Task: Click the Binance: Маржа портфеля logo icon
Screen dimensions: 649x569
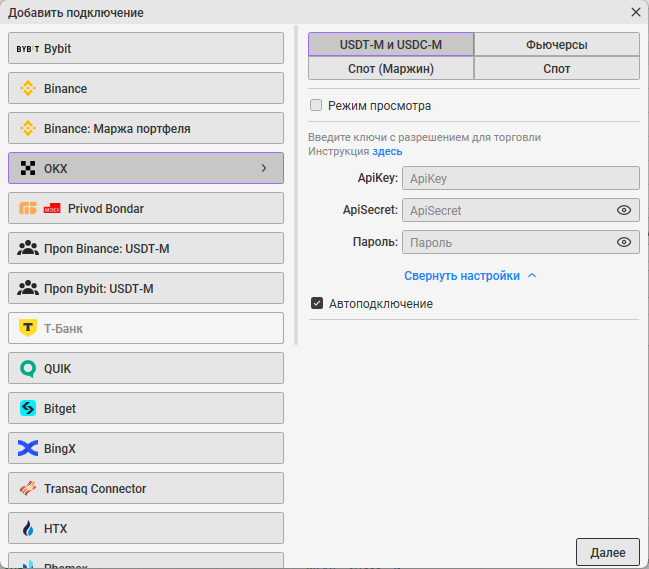Action: (x=28, y=129)
